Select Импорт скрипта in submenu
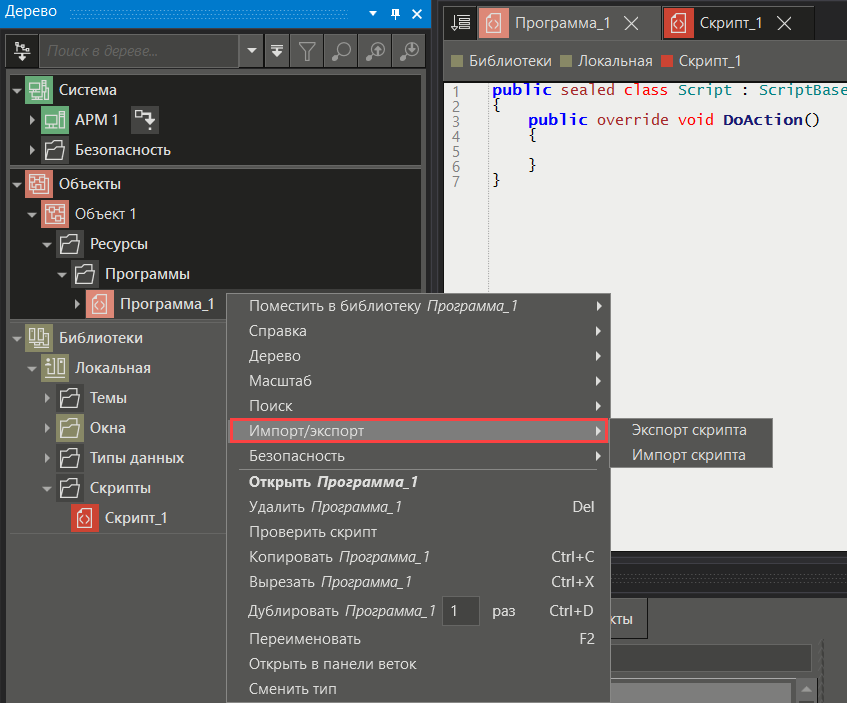 688,455
